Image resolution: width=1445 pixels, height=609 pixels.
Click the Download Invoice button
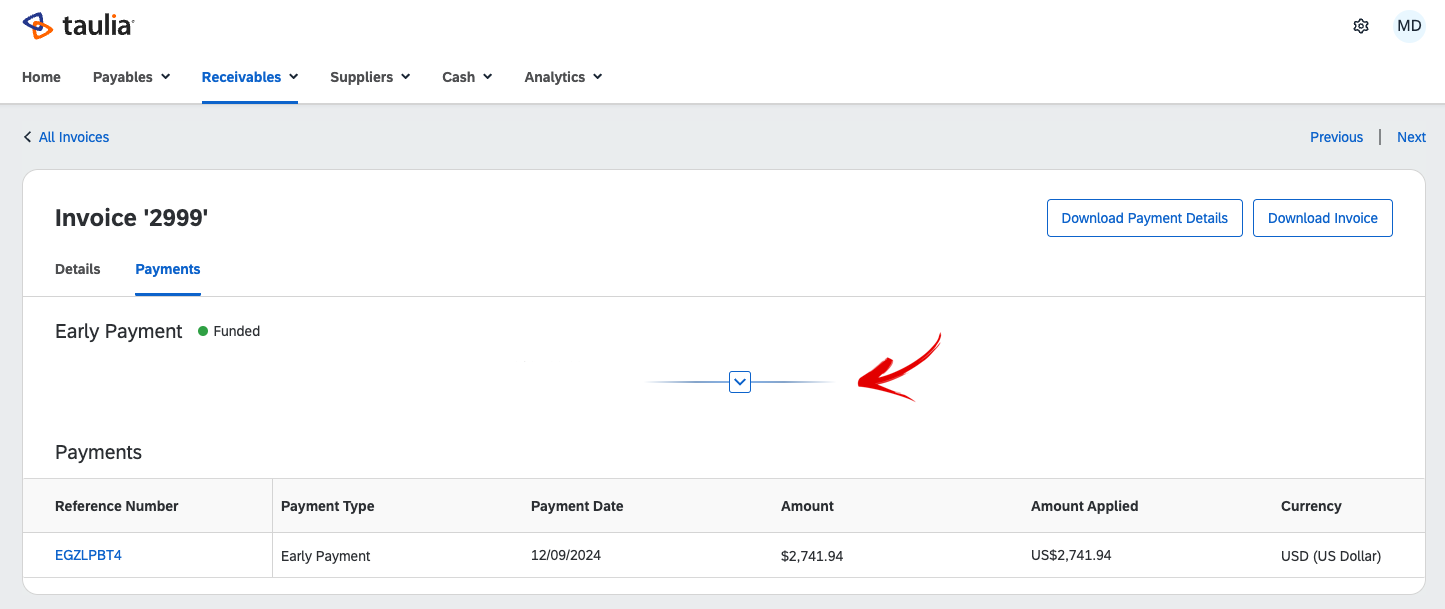coord(1322,218)
